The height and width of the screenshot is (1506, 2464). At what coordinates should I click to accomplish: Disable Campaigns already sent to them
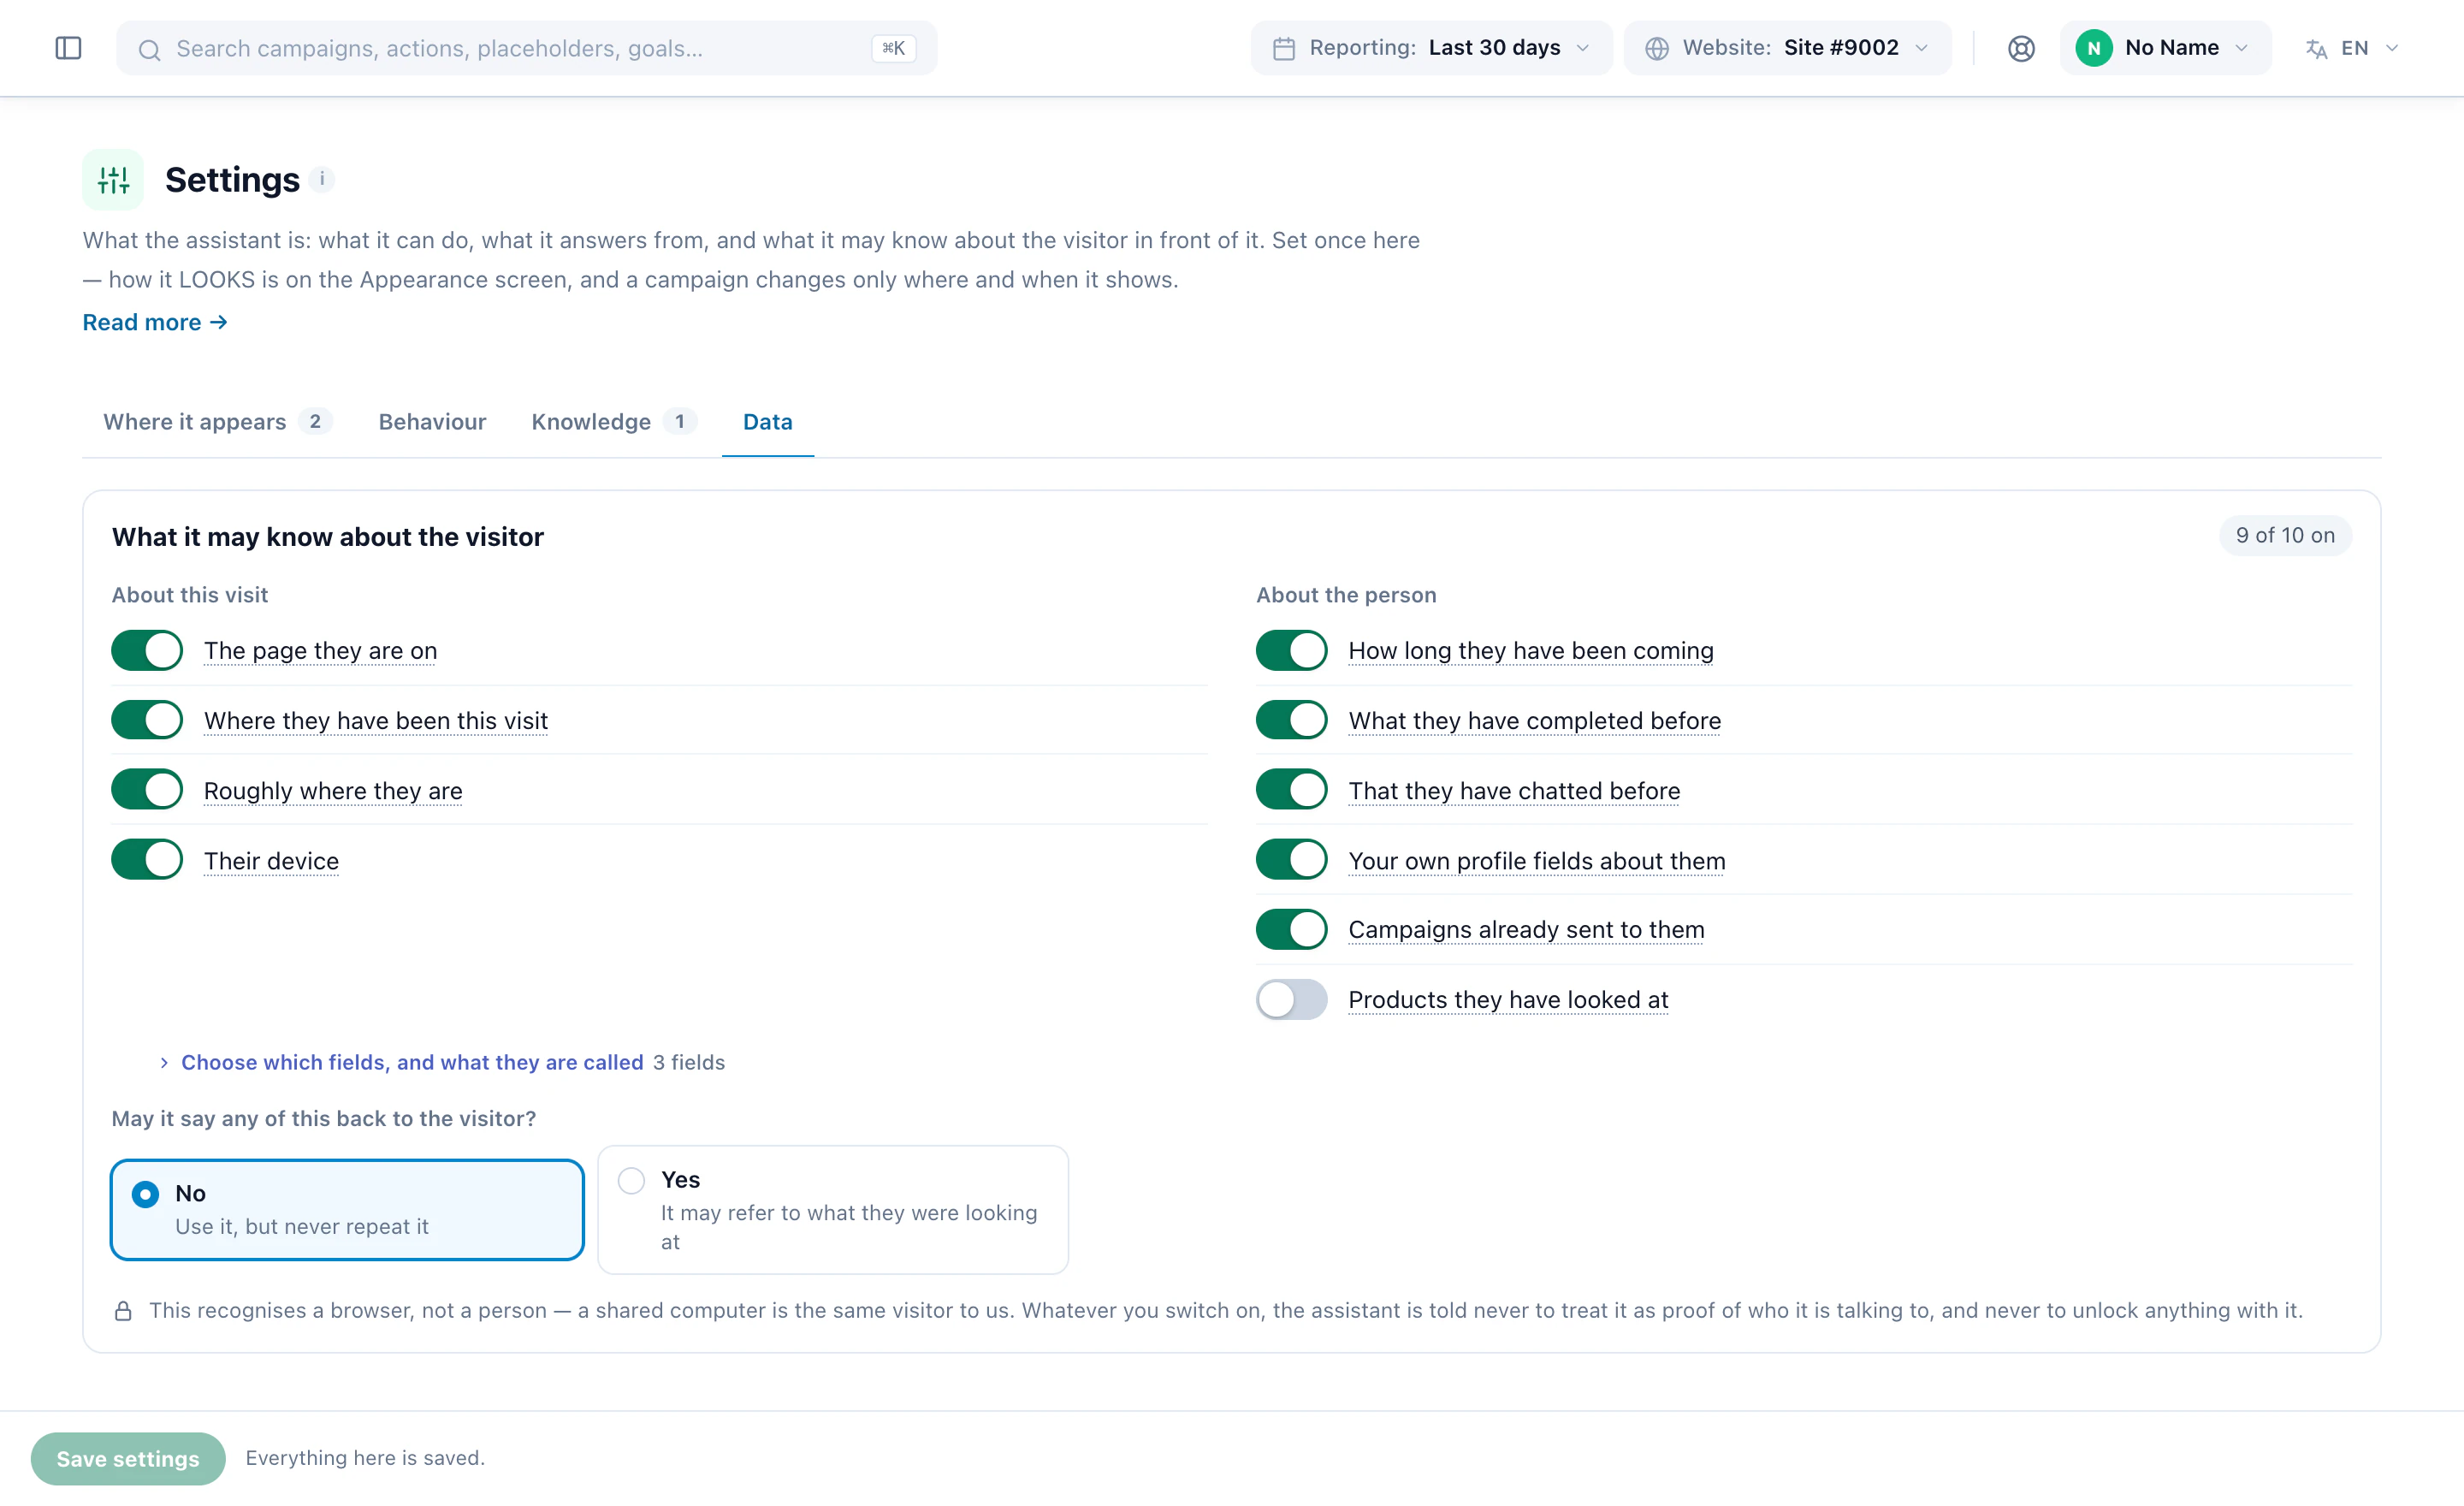(1292, 929)
